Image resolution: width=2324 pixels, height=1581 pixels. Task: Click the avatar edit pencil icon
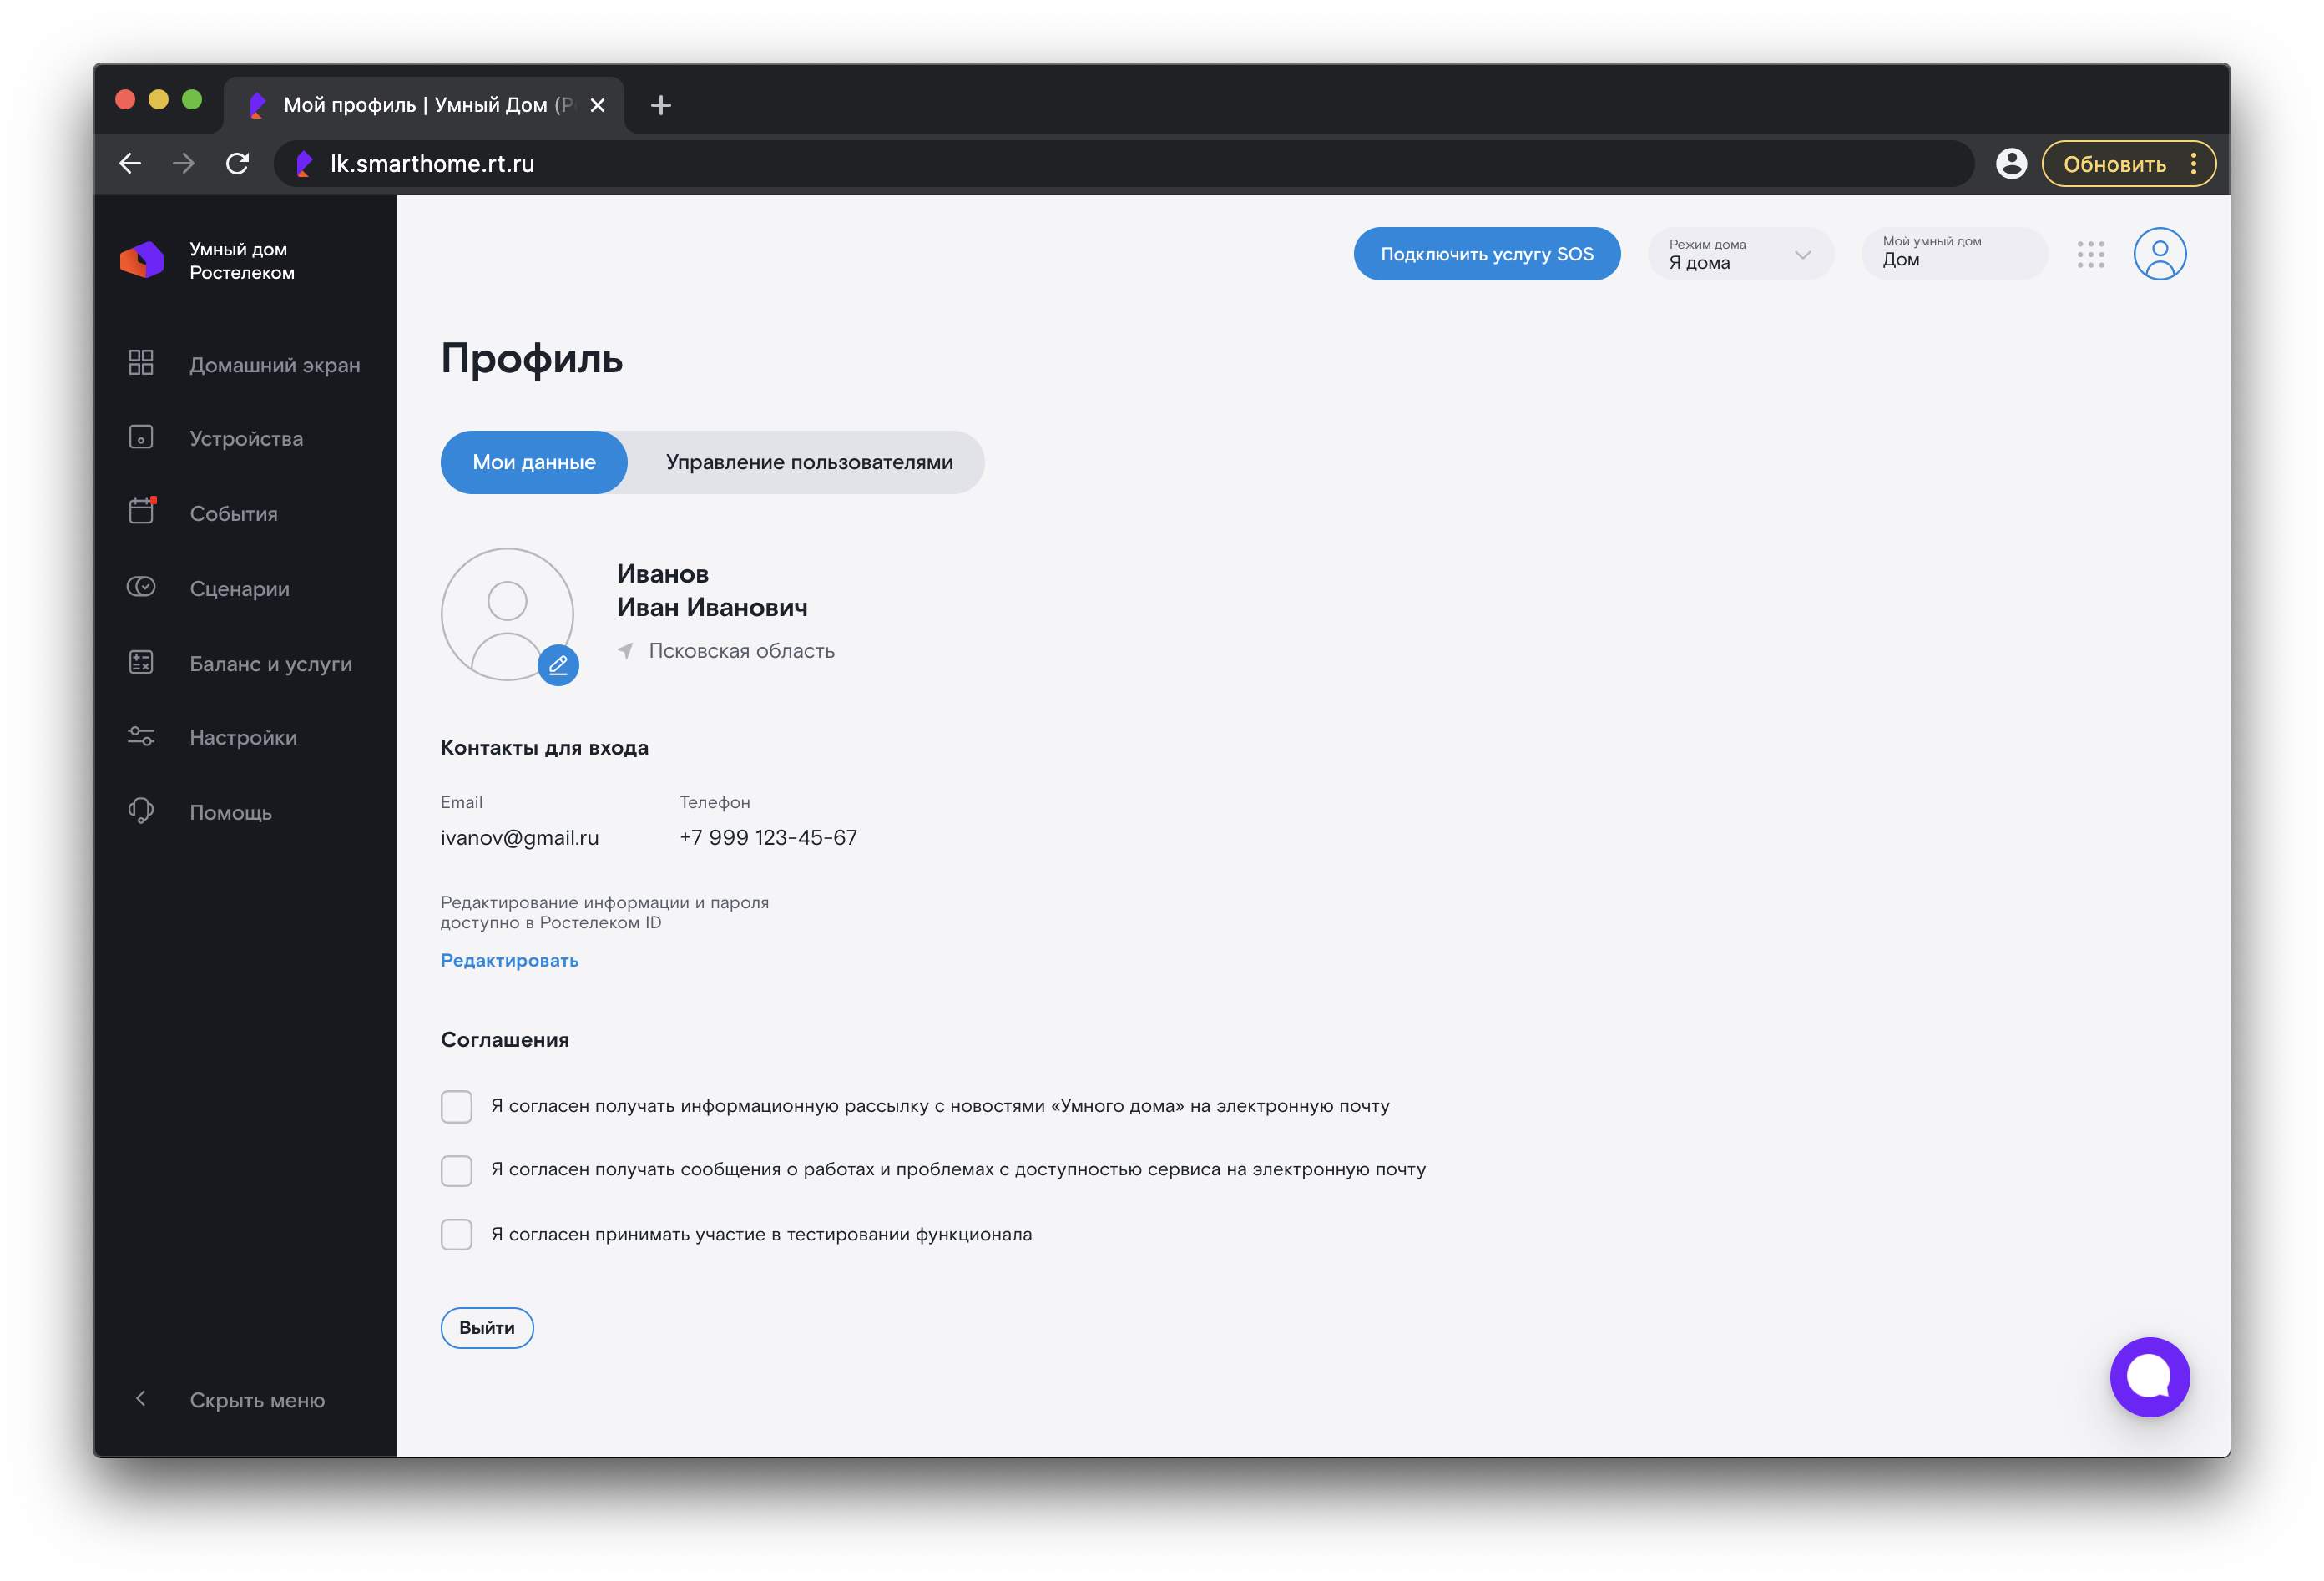(558, 665)
